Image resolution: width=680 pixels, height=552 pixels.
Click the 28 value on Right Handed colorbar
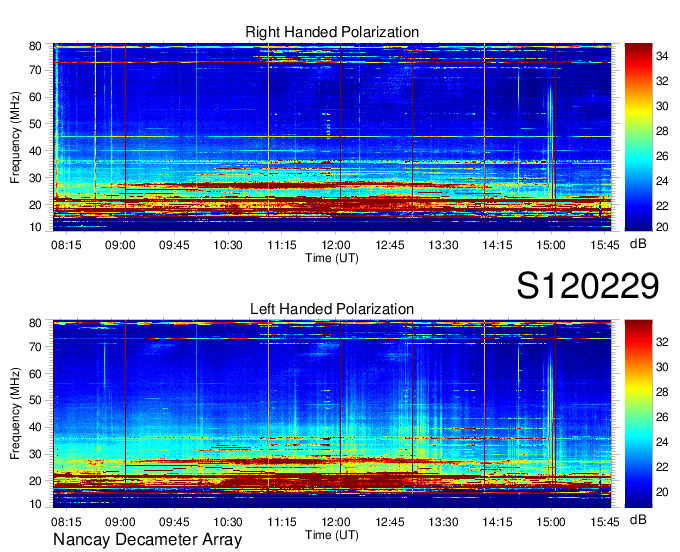tap(662, 131)
